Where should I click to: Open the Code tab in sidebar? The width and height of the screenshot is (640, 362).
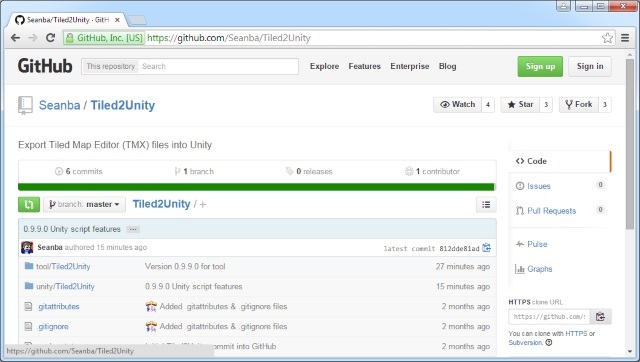[560, 161]
